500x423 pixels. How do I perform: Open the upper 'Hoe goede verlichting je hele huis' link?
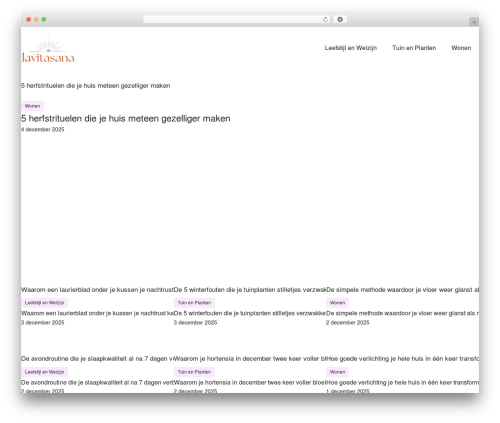point(402,359)
